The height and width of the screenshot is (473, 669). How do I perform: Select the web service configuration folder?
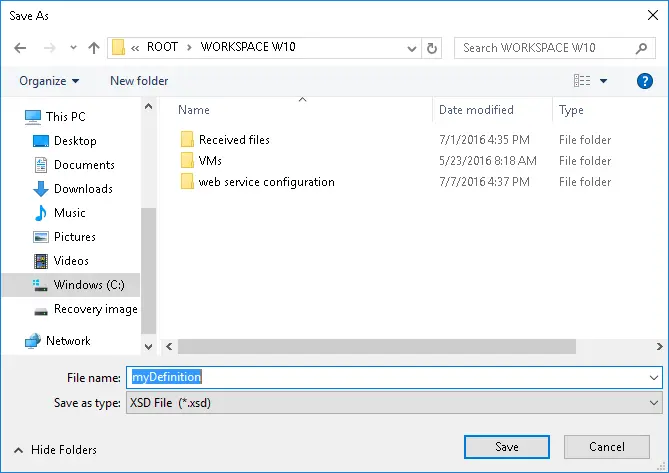click(266, 182)
